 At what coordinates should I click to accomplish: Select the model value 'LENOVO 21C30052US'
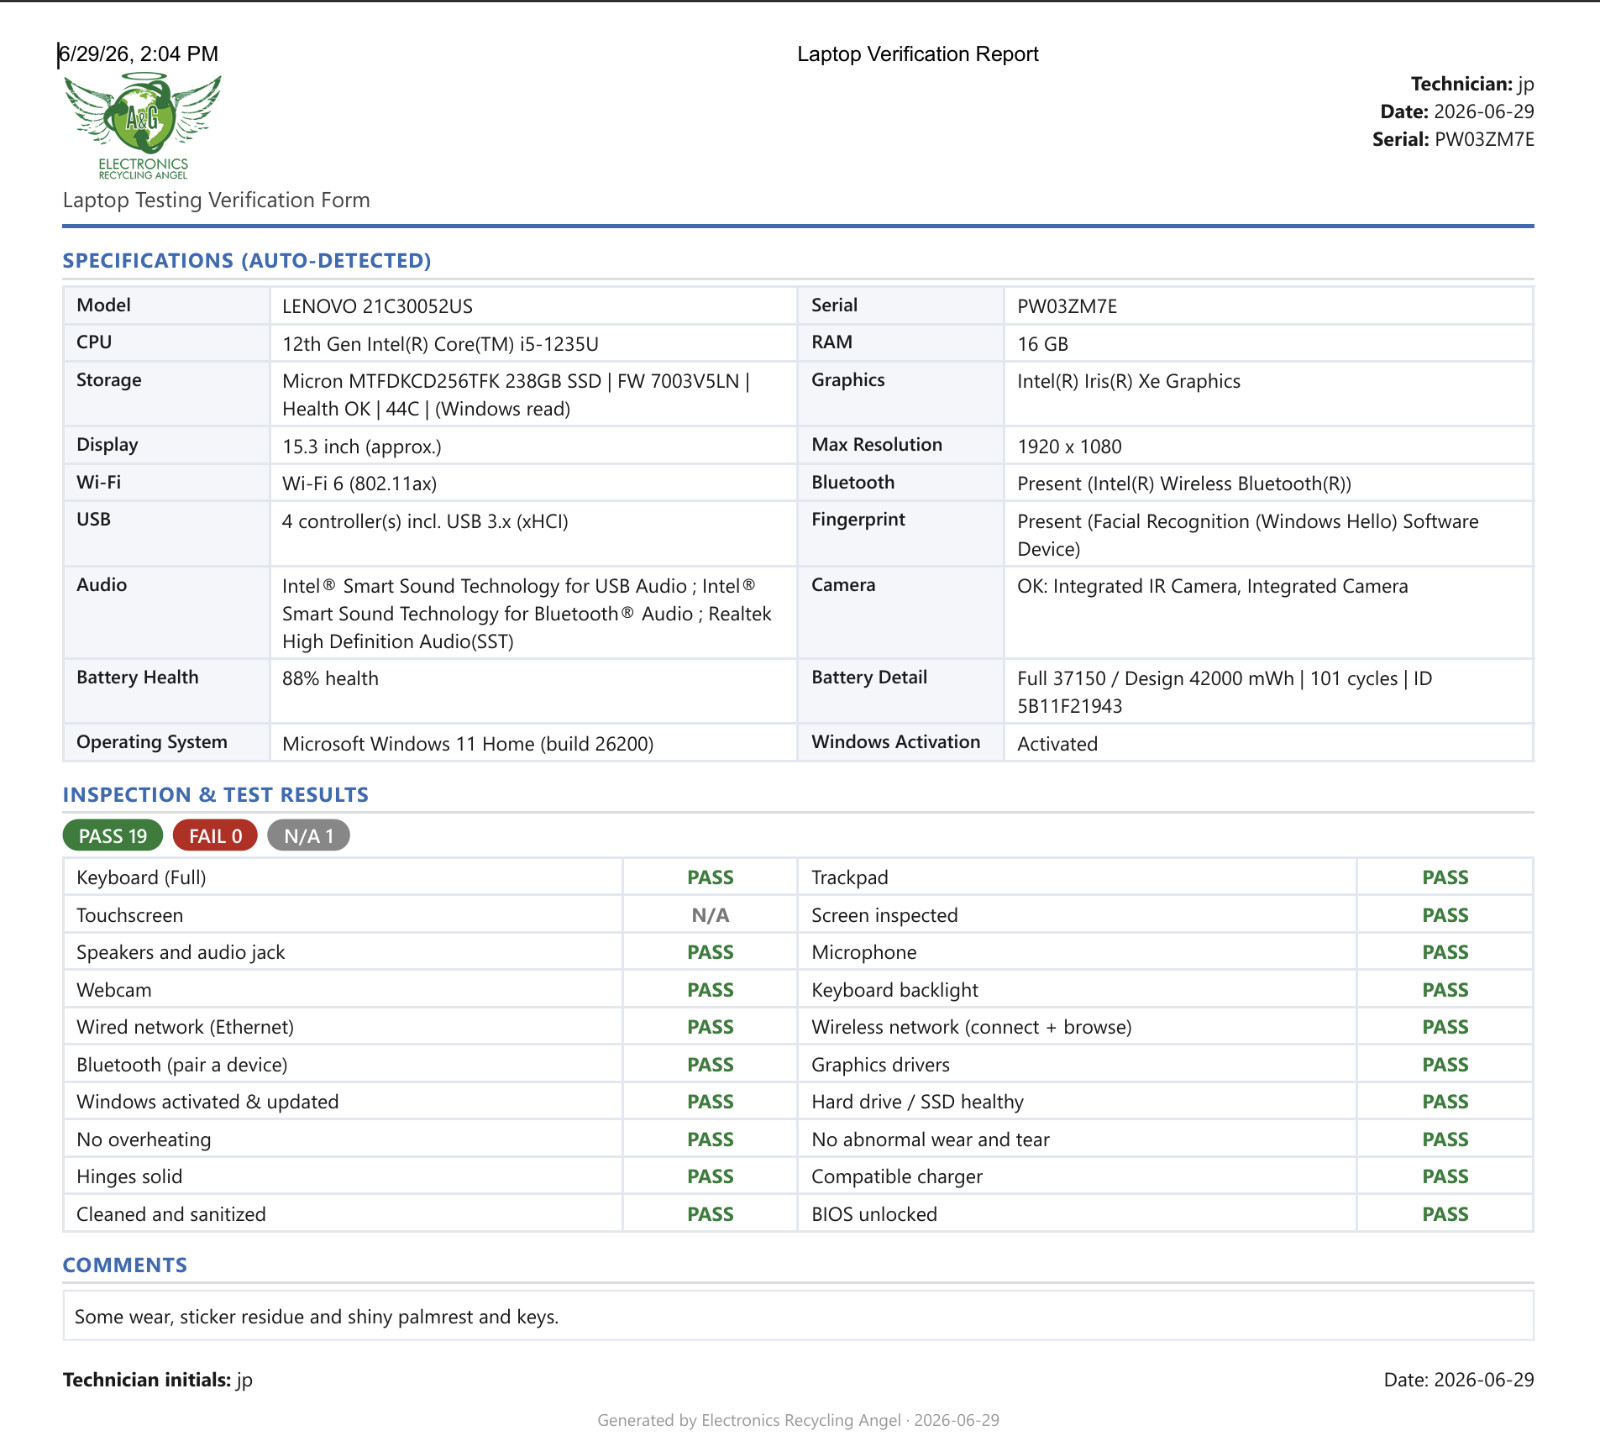coord(377,306)
